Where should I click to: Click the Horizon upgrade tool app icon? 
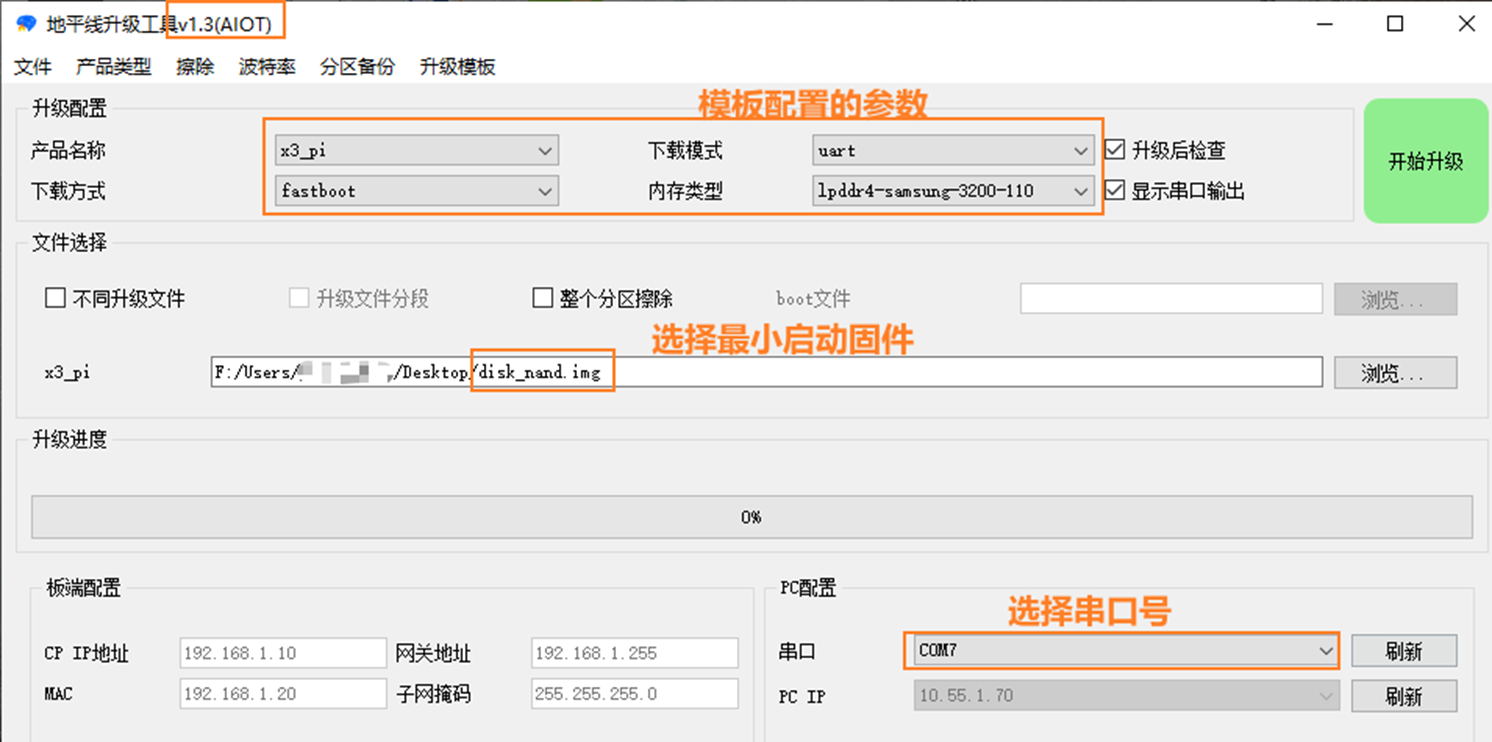(x=26, y=23)
